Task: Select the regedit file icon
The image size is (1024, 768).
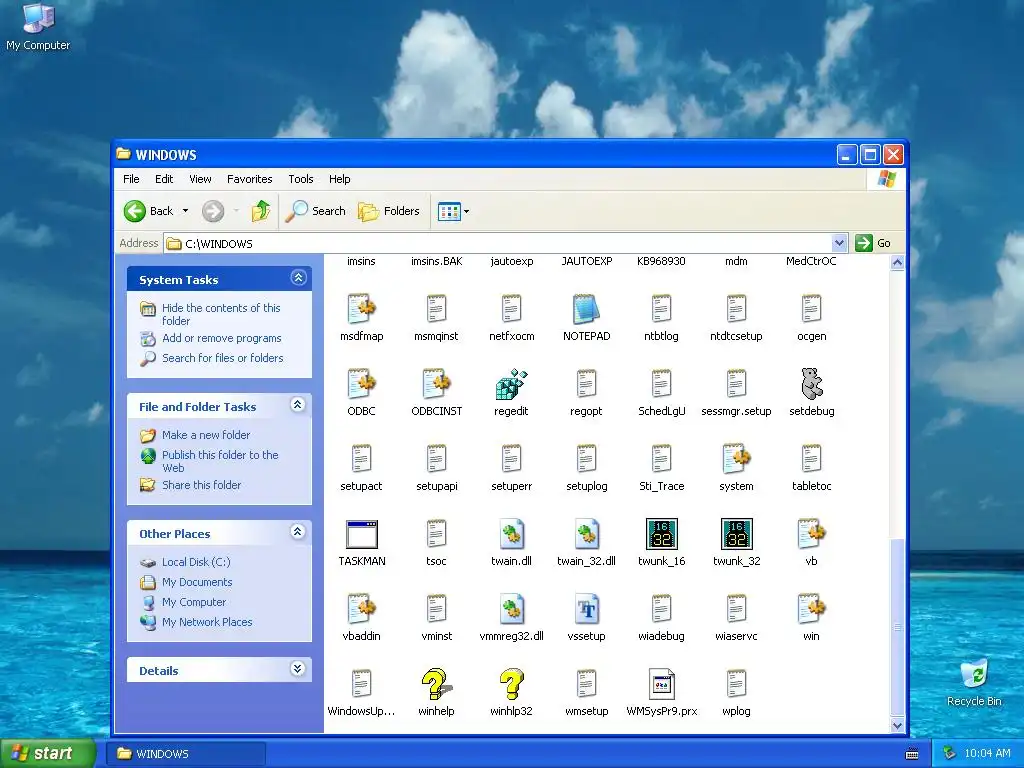Action: (x=511, y=384)
